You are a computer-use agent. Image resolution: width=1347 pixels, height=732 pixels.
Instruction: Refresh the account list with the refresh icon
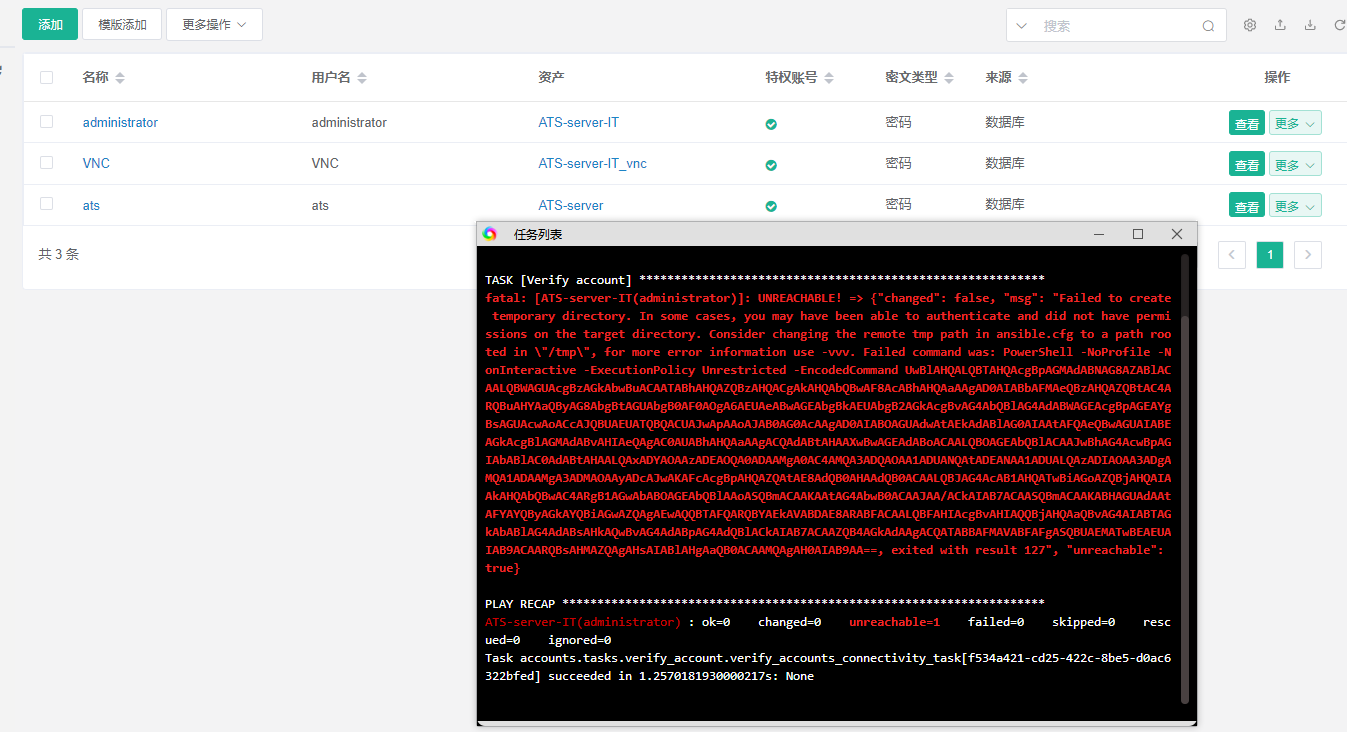click(1340, 24)
